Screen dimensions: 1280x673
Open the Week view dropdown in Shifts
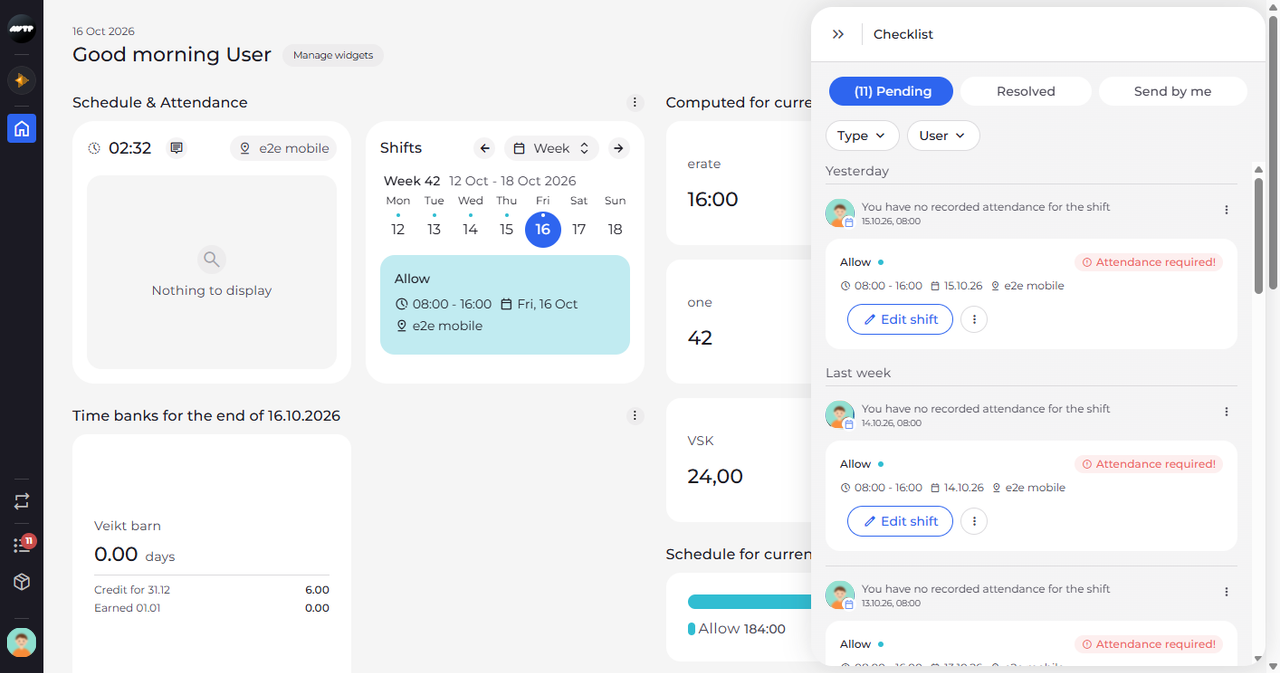(552, 148)
